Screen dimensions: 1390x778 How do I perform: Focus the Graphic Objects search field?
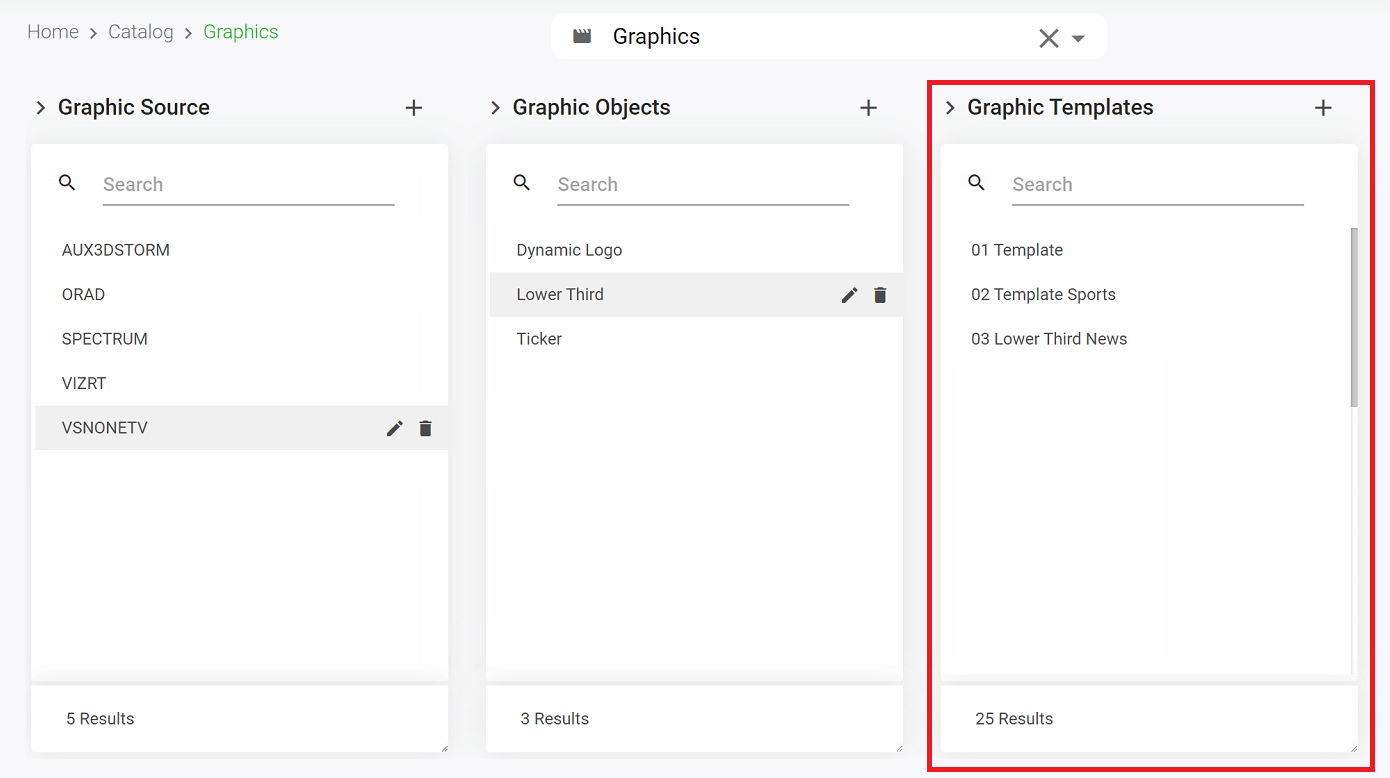pos(703,185)
